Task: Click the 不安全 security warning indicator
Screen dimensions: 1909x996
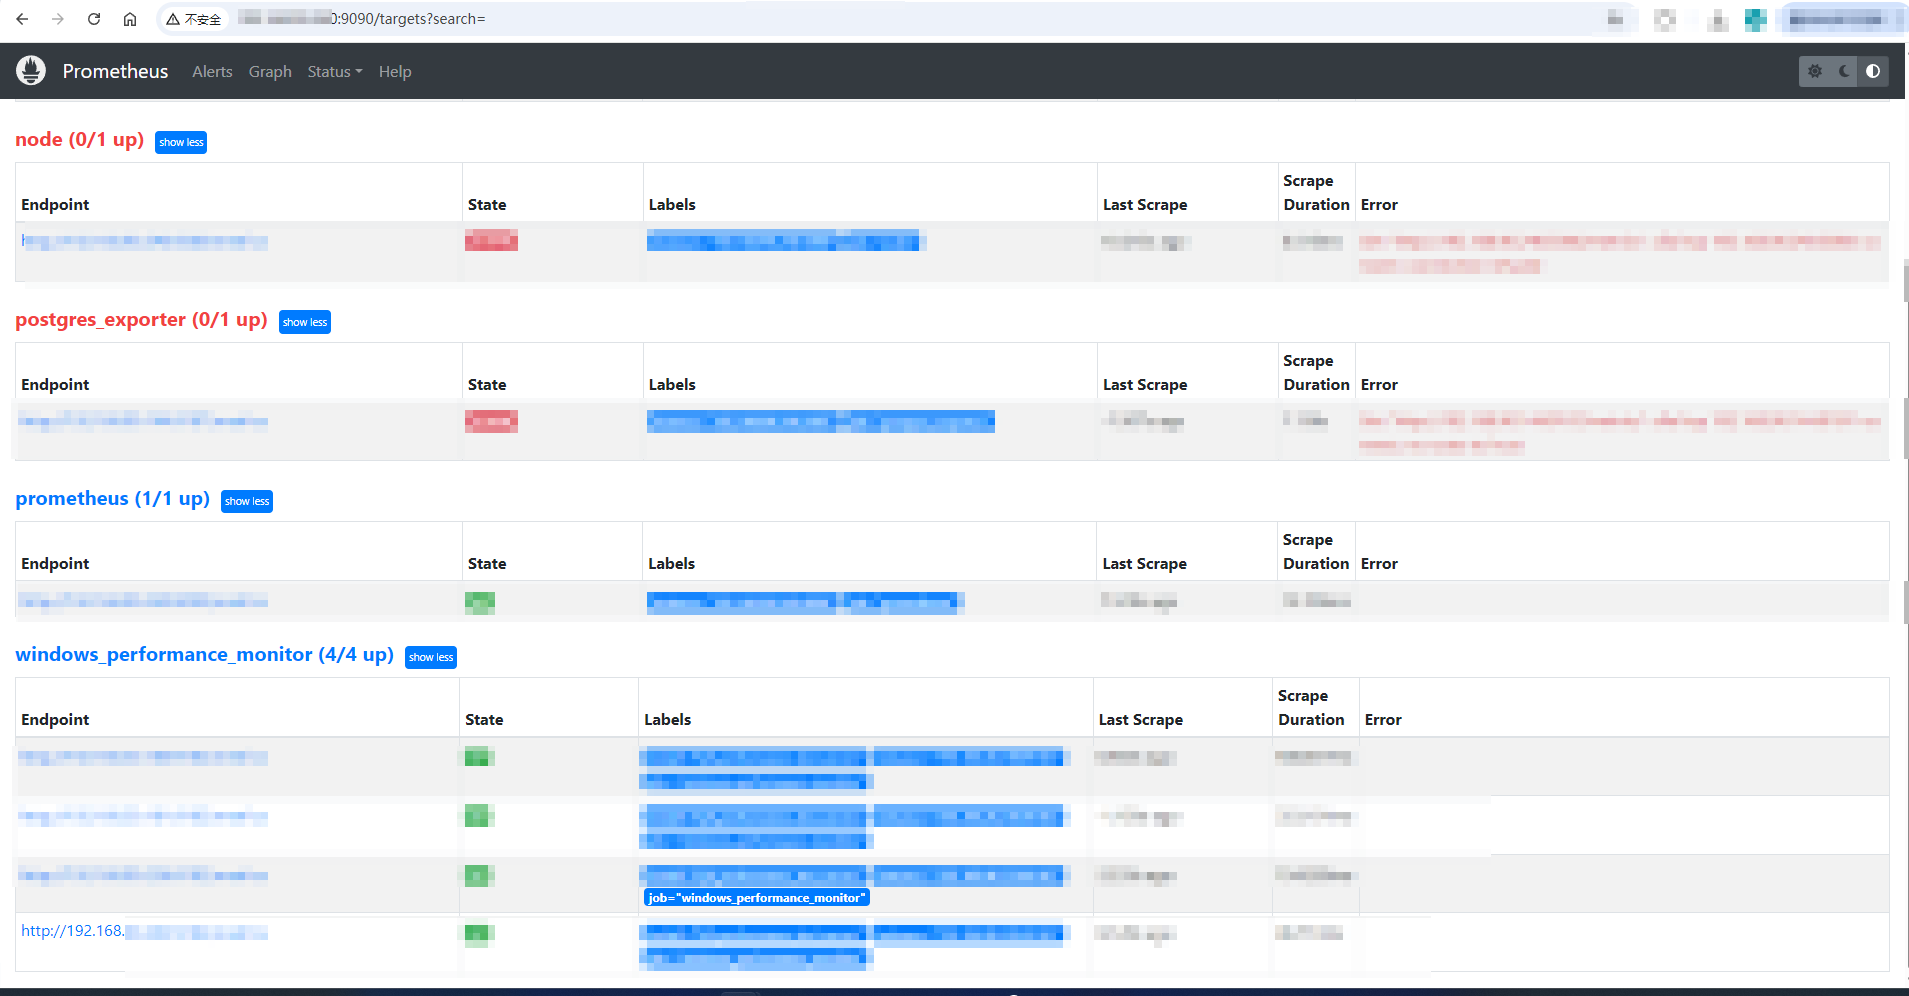Action: point(194,19)
